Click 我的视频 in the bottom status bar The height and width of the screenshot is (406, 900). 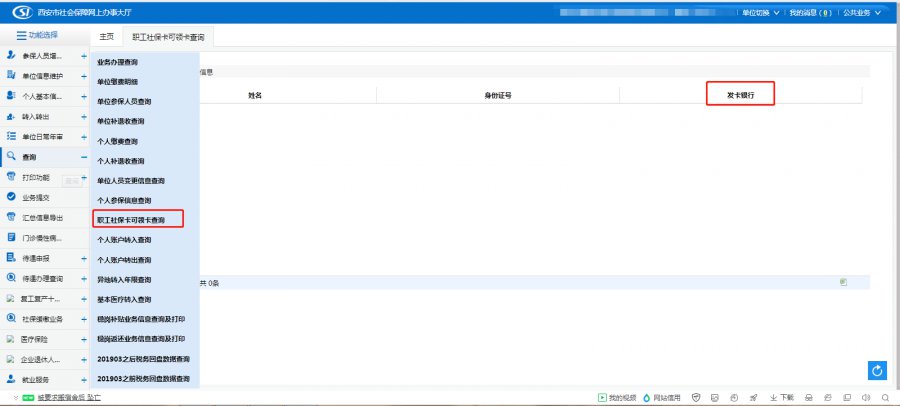coord(616,398)
